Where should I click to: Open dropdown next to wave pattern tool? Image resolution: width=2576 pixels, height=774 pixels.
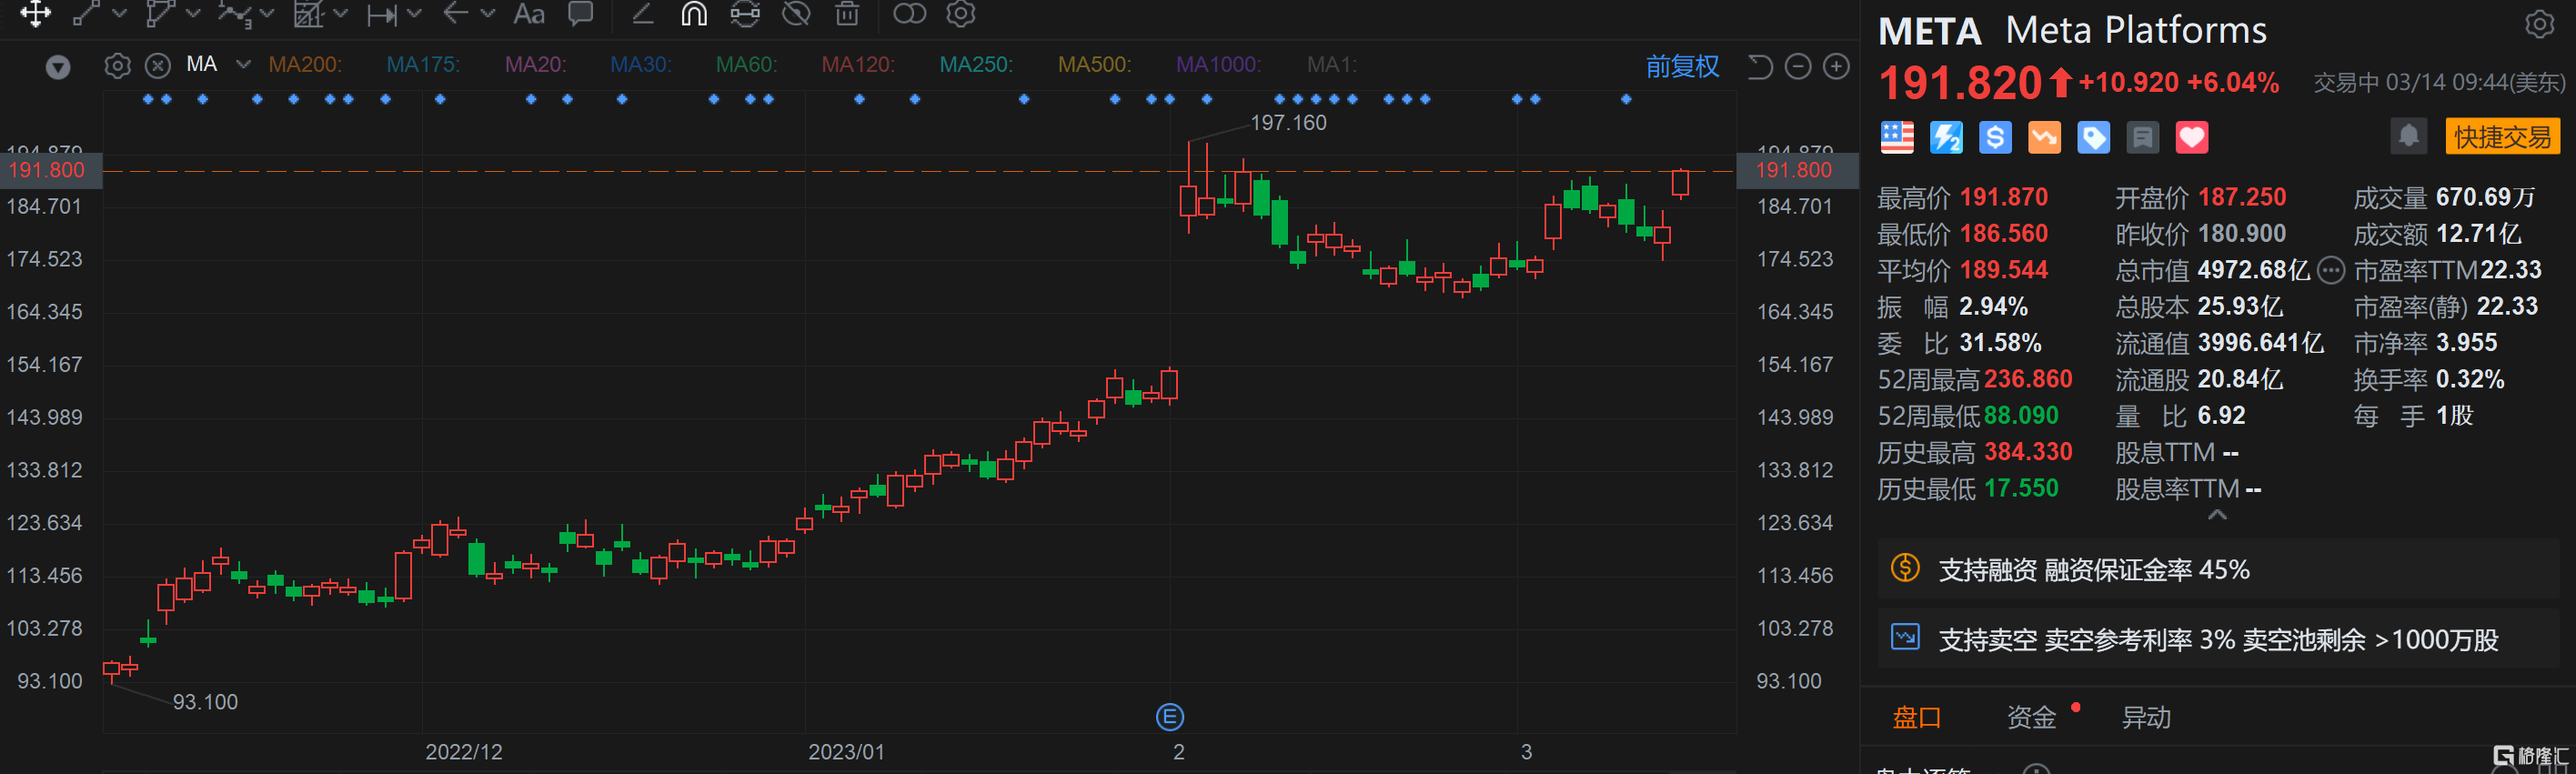tap(266, 13)
